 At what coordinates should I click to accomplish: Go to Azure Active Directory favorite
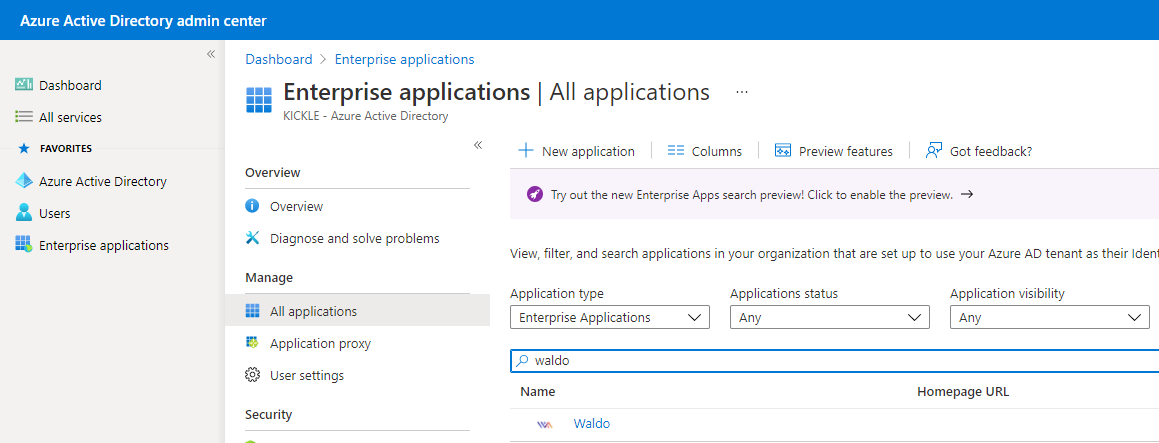(103, 181)
